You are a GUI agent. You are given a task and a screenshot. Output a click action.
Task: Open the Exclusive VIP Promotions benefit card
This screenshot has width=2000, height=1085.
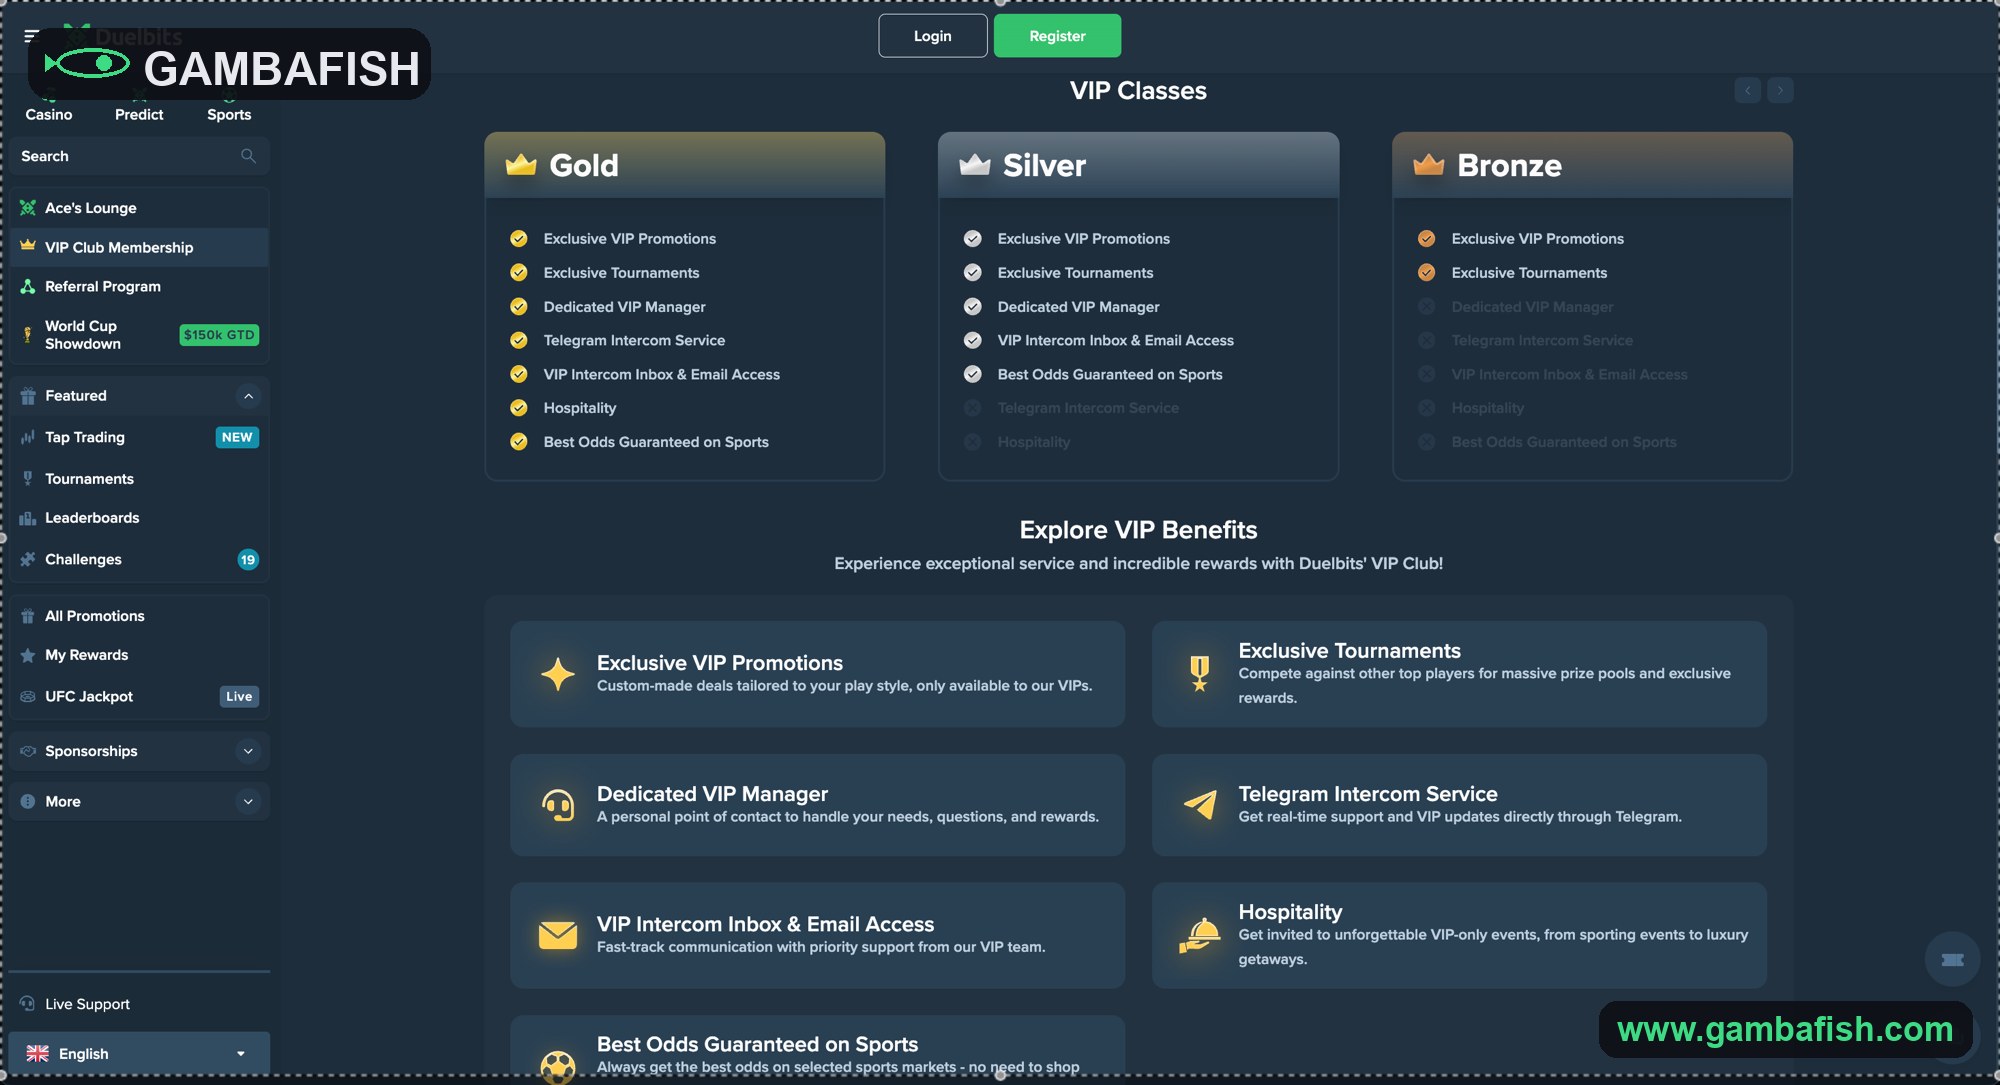click(817, 674)
